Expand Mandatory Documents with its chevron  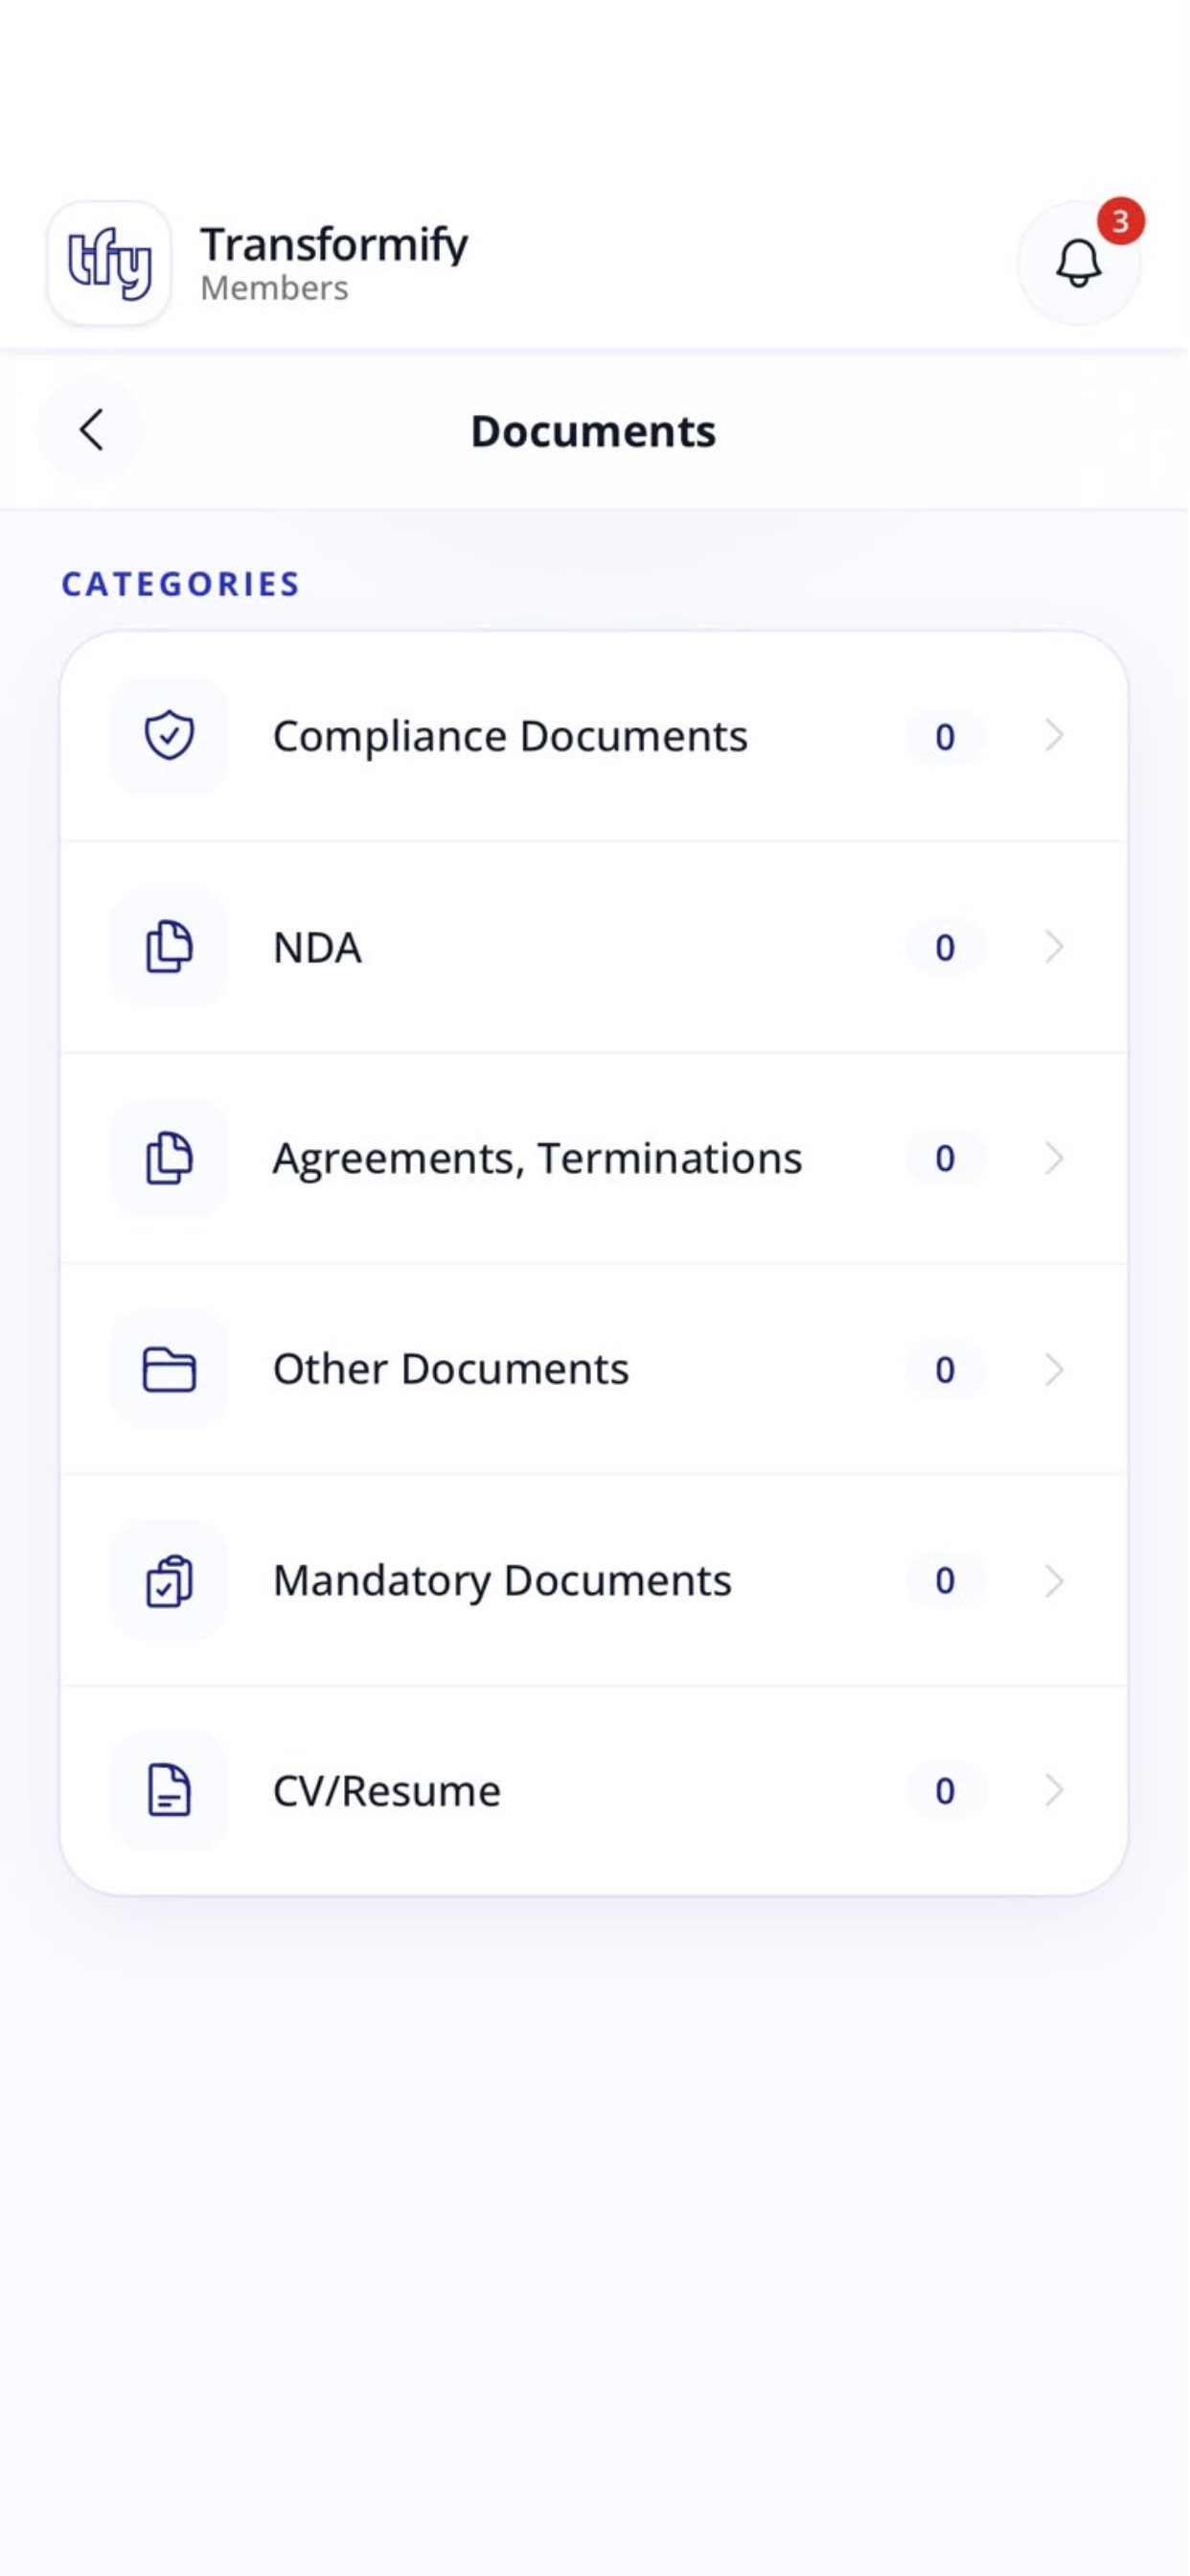1054,1580
